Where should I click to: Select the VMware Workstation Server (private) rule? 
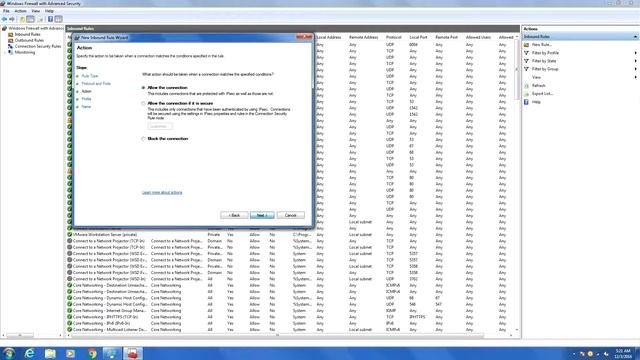point(105,235)
